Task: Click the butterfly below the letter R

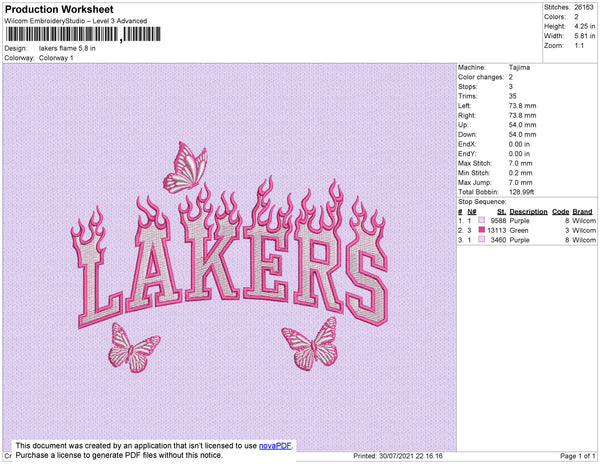Action: 311,344
